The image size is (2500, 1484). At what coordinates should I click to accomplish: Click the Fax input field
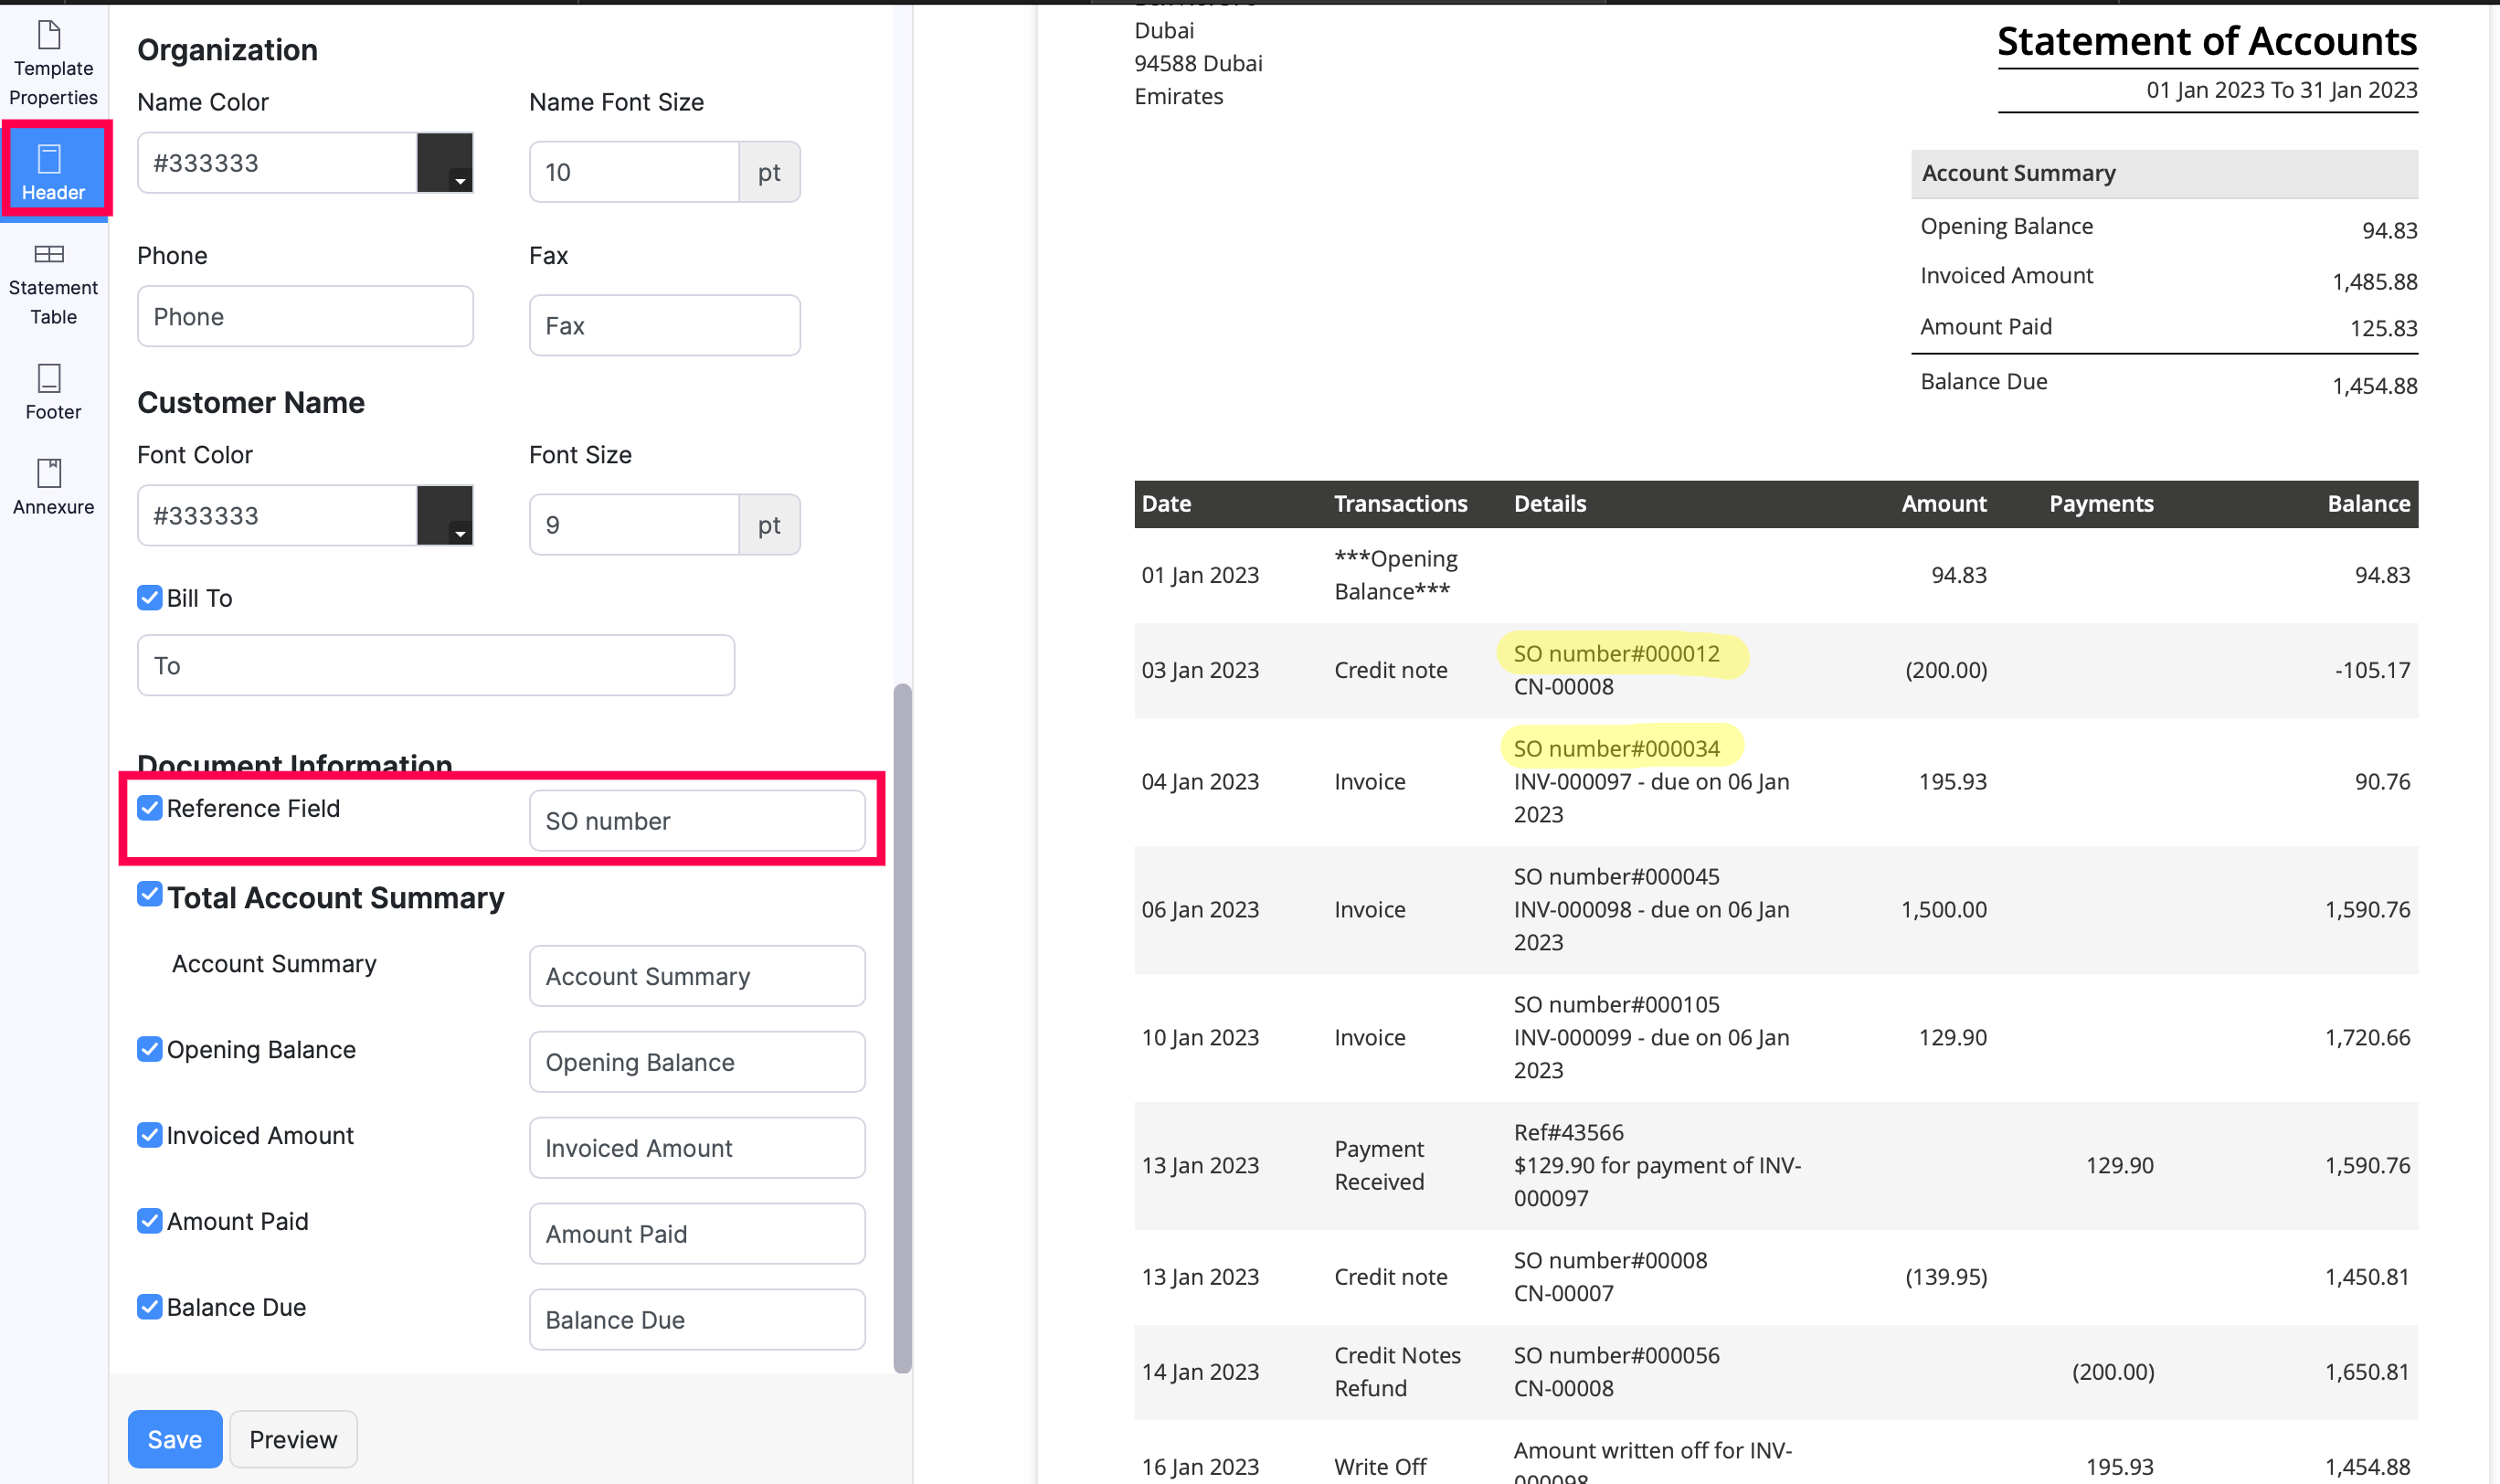(x=665, y=325)
